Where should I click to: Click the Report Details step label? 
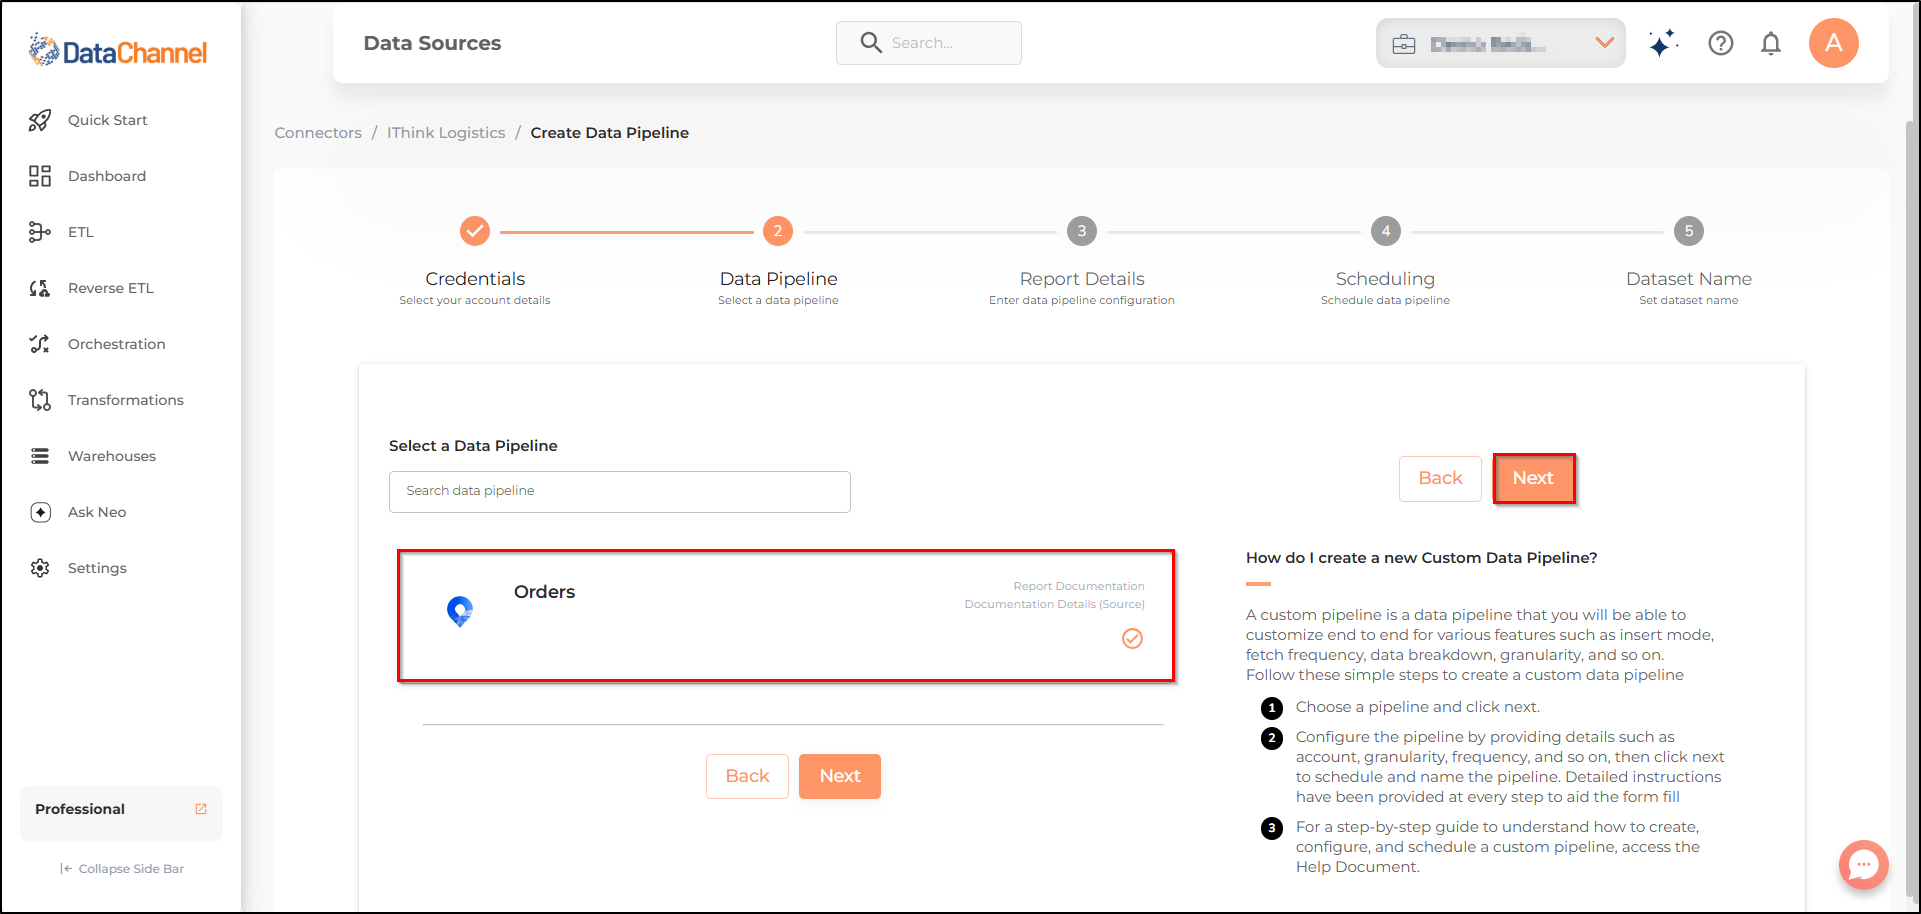pos(1082,279)
